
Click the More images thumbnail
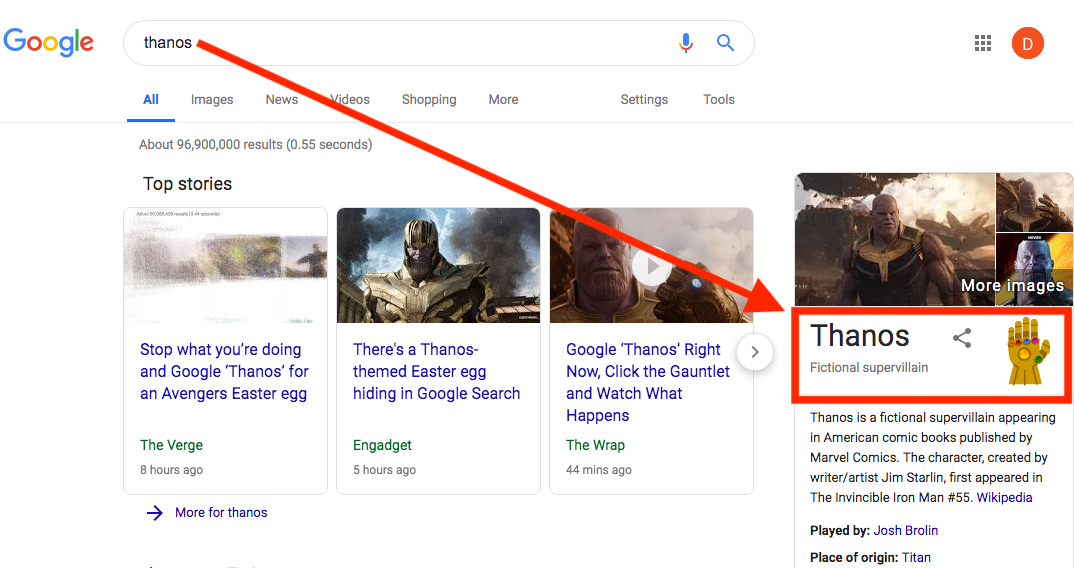(1034, 268)
